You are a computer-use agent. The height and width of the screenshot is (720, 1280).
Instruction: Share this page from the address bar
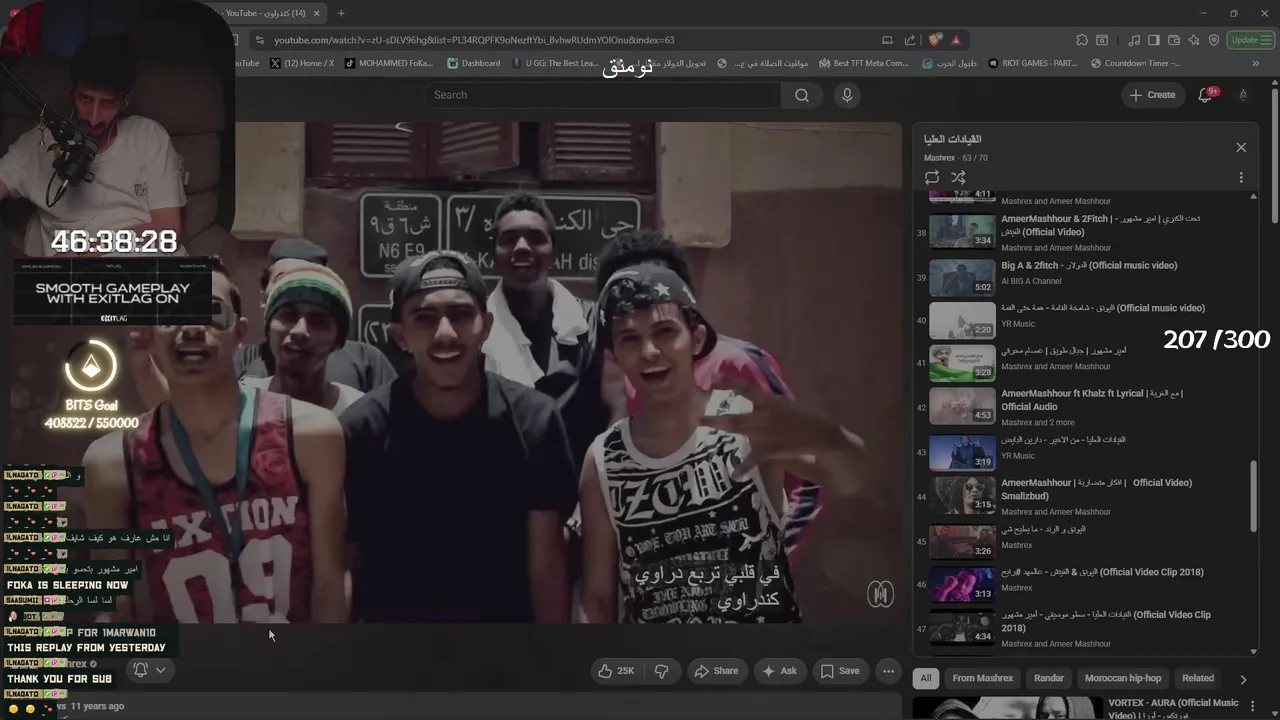910,40
